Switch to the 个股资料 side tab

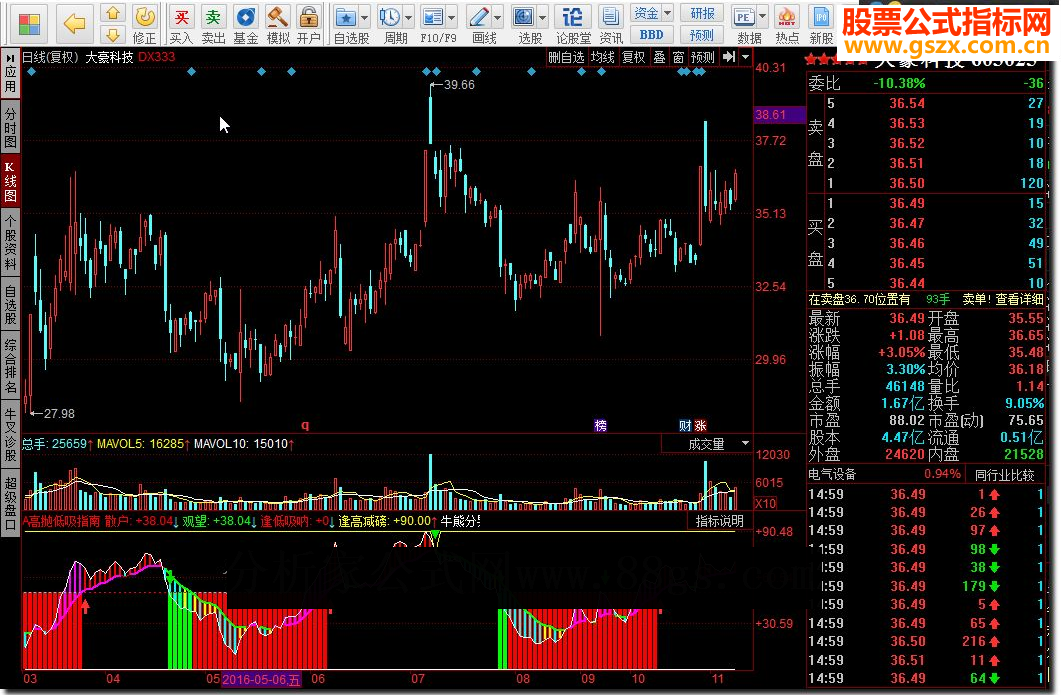[x=10, y=243]
